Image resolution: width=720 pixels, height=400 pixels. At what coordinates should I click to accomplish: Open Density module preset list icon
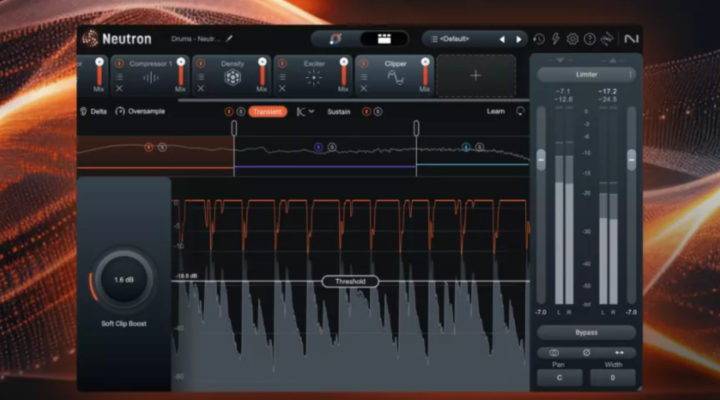(x=201, y=76)
